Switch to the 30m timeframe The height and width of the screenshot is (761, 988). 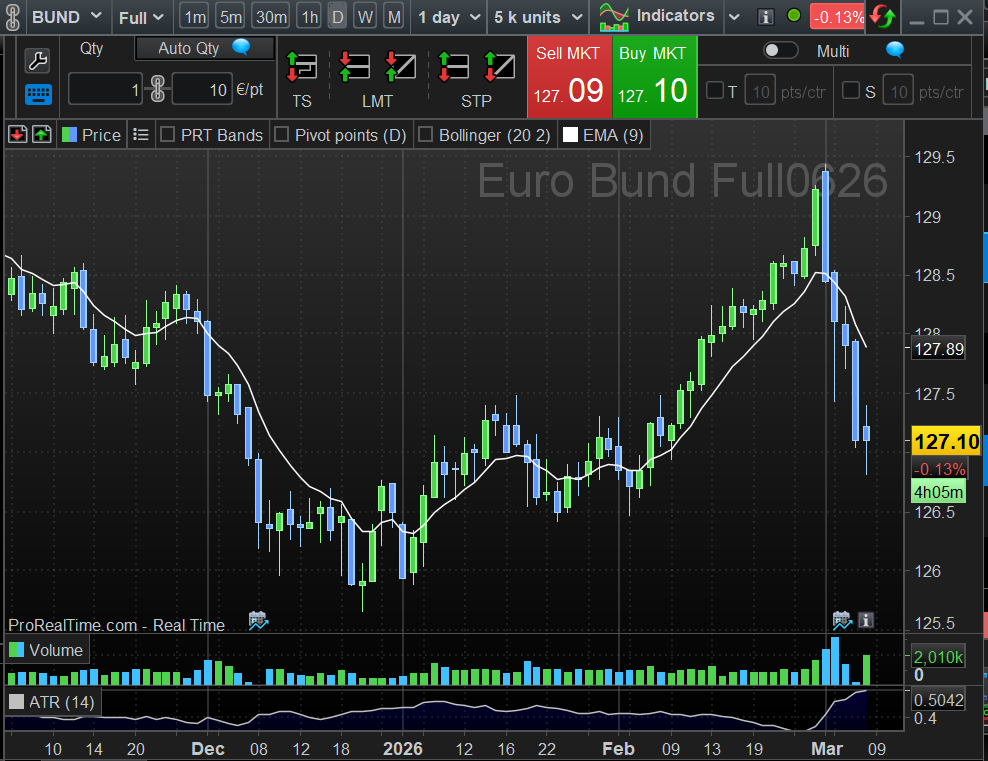tap(270, 17)
